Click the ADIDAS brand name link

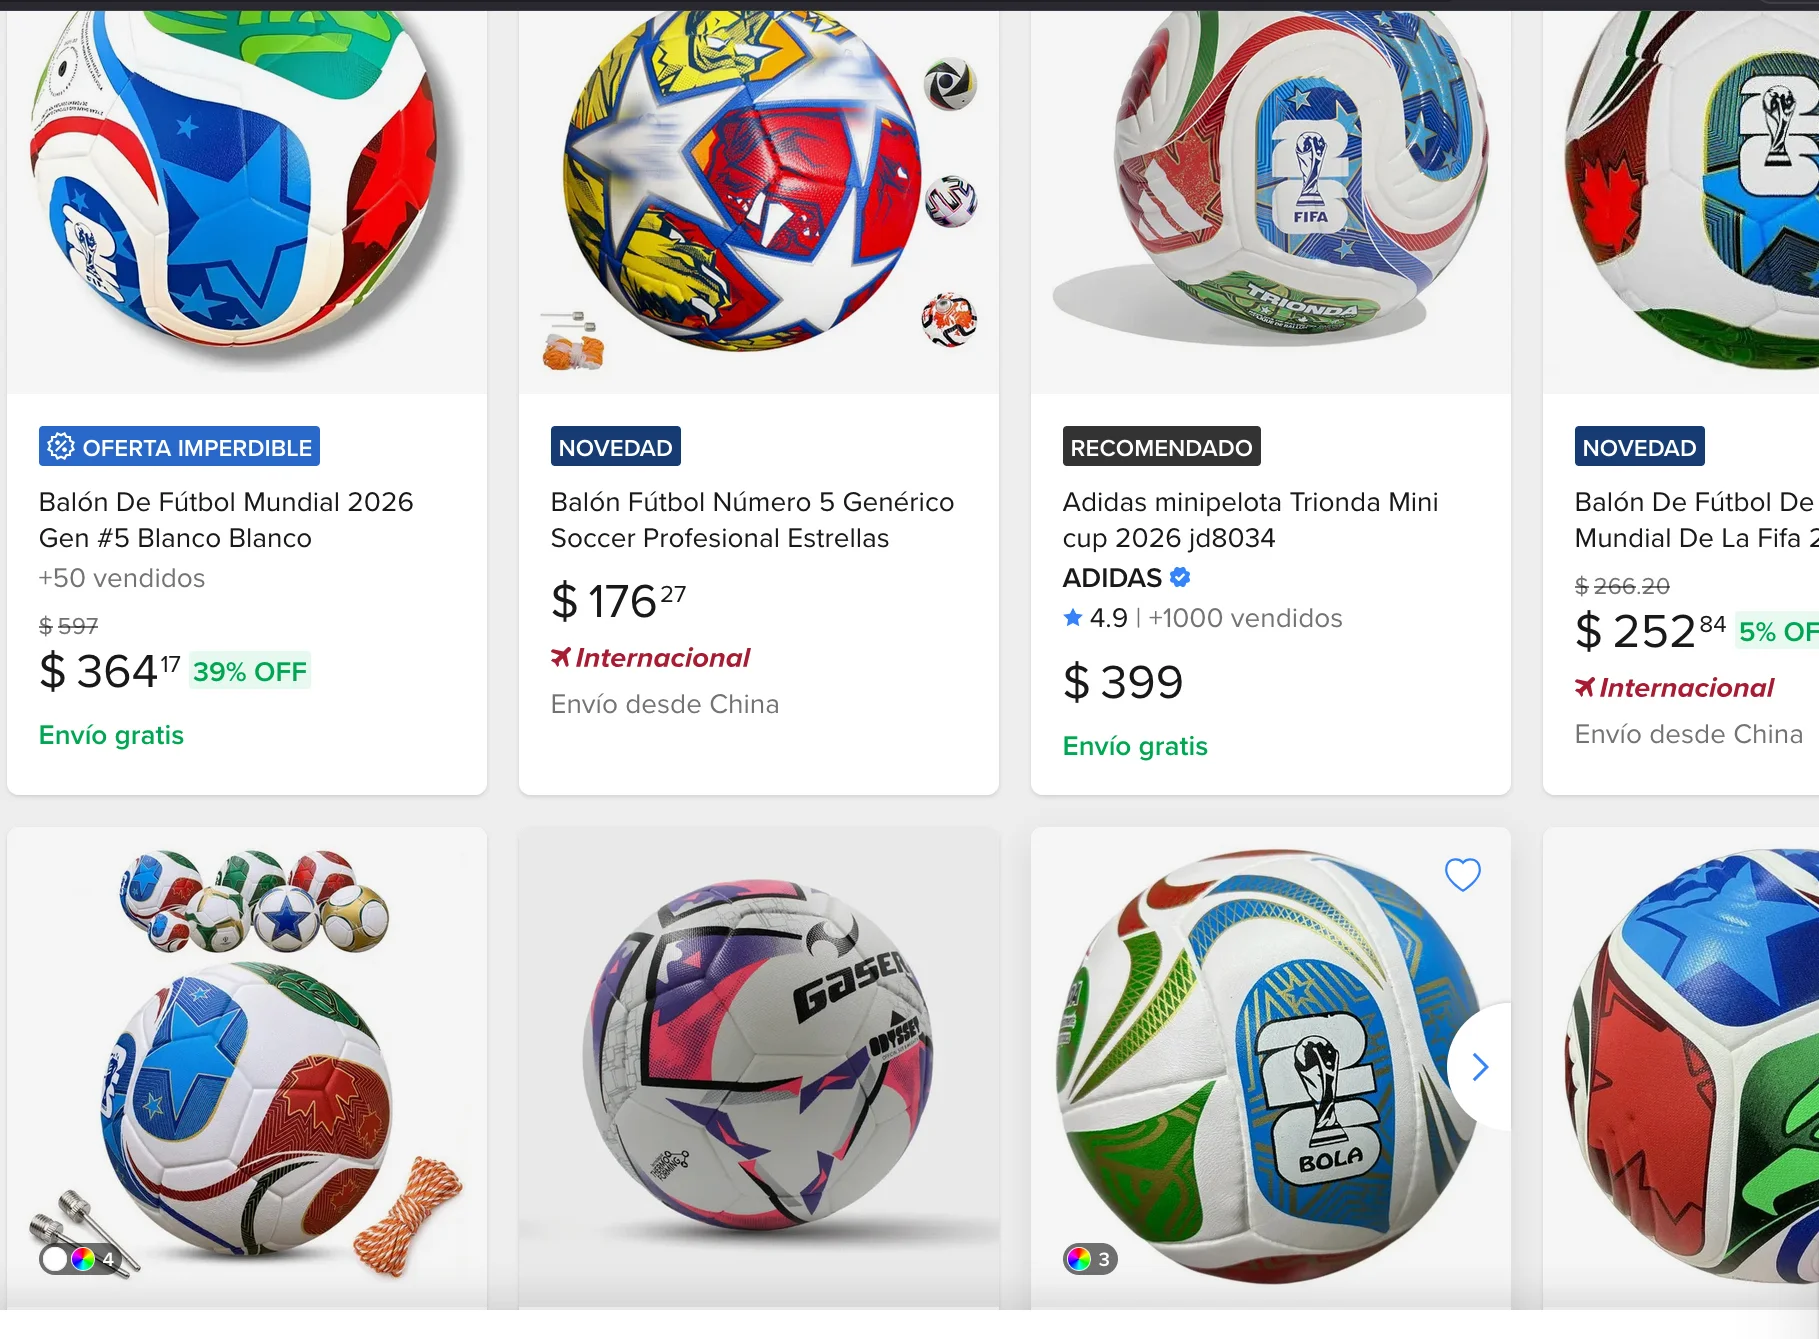pos(1112,578)
